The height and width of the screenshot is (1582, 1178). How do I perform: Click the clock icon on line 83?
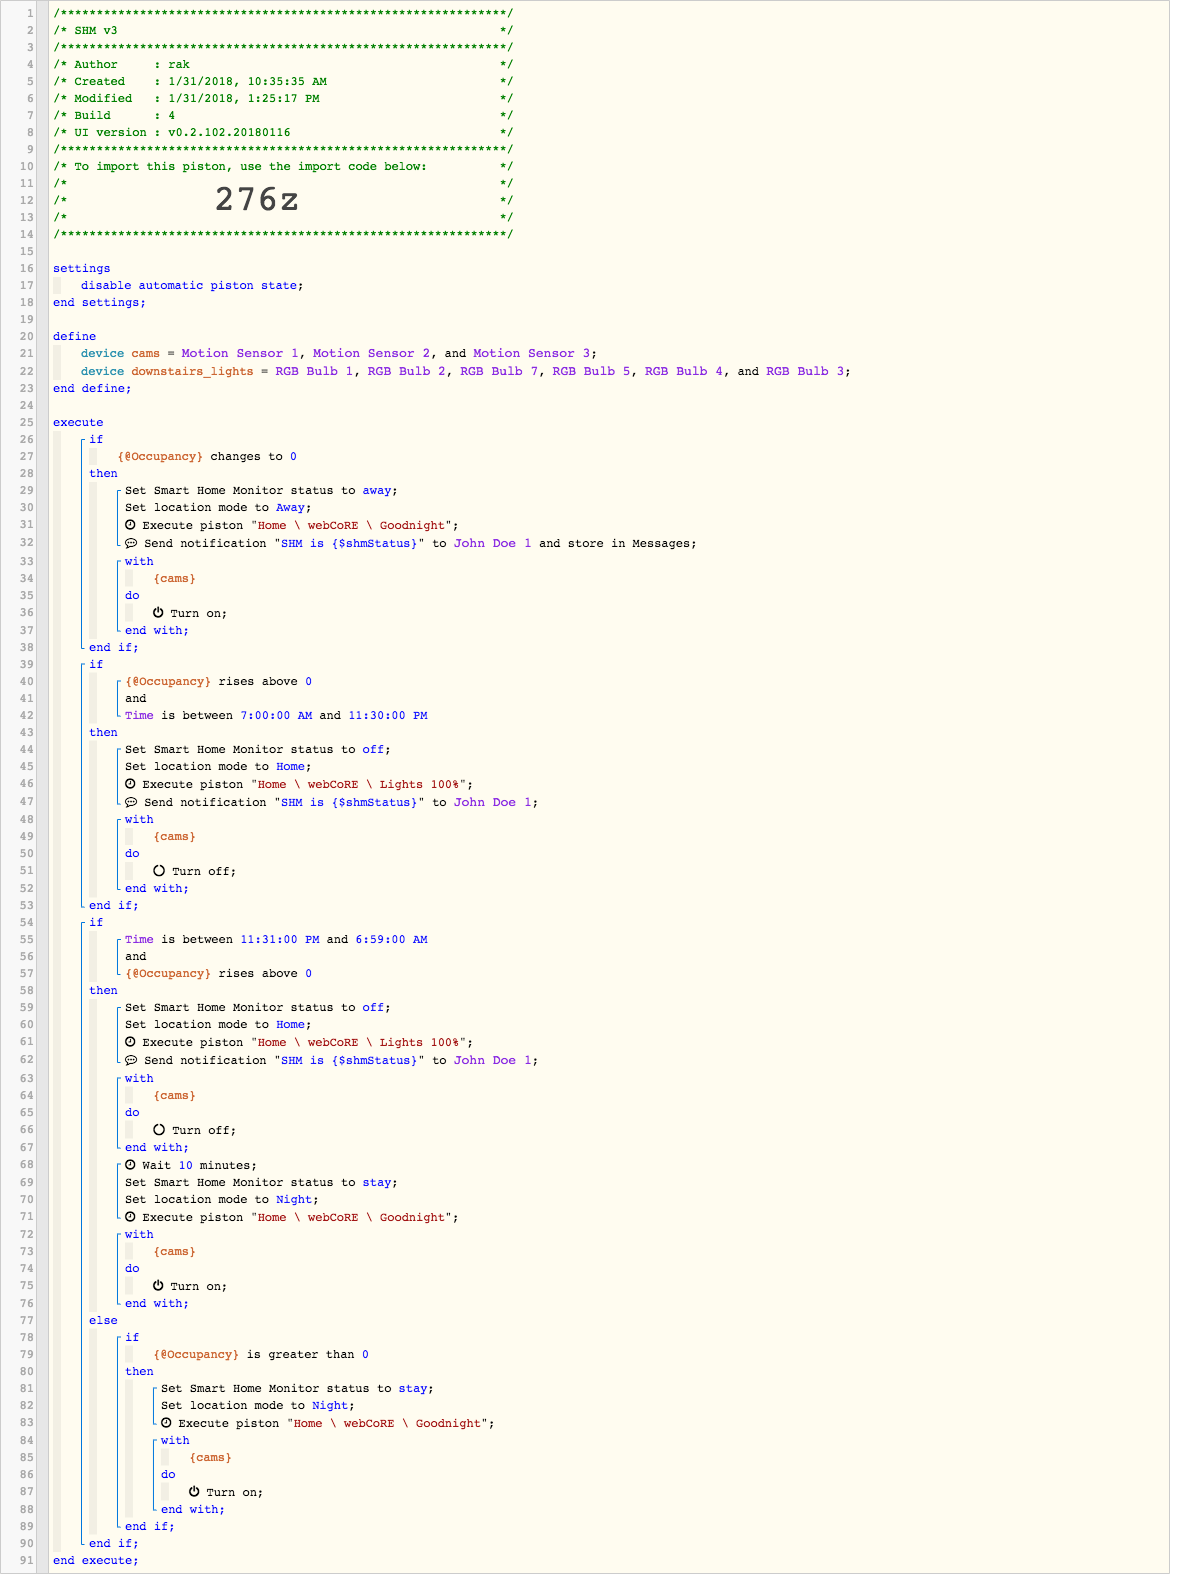point(166,1423)
